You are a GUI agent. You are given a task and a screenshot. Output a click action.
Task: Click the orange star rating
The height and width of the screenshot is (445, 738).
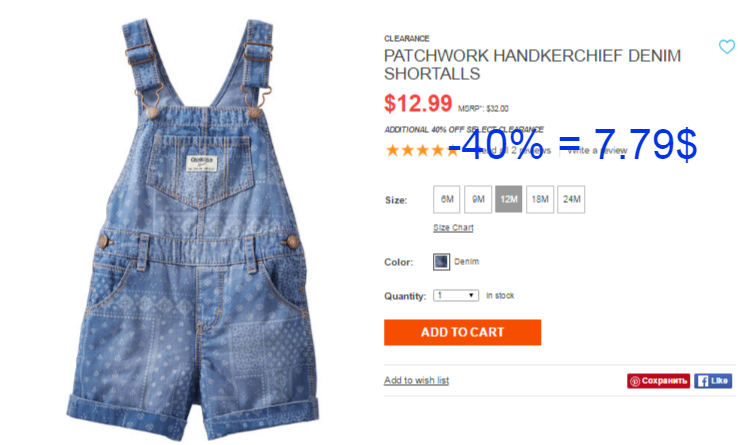[x=421, y=151]
